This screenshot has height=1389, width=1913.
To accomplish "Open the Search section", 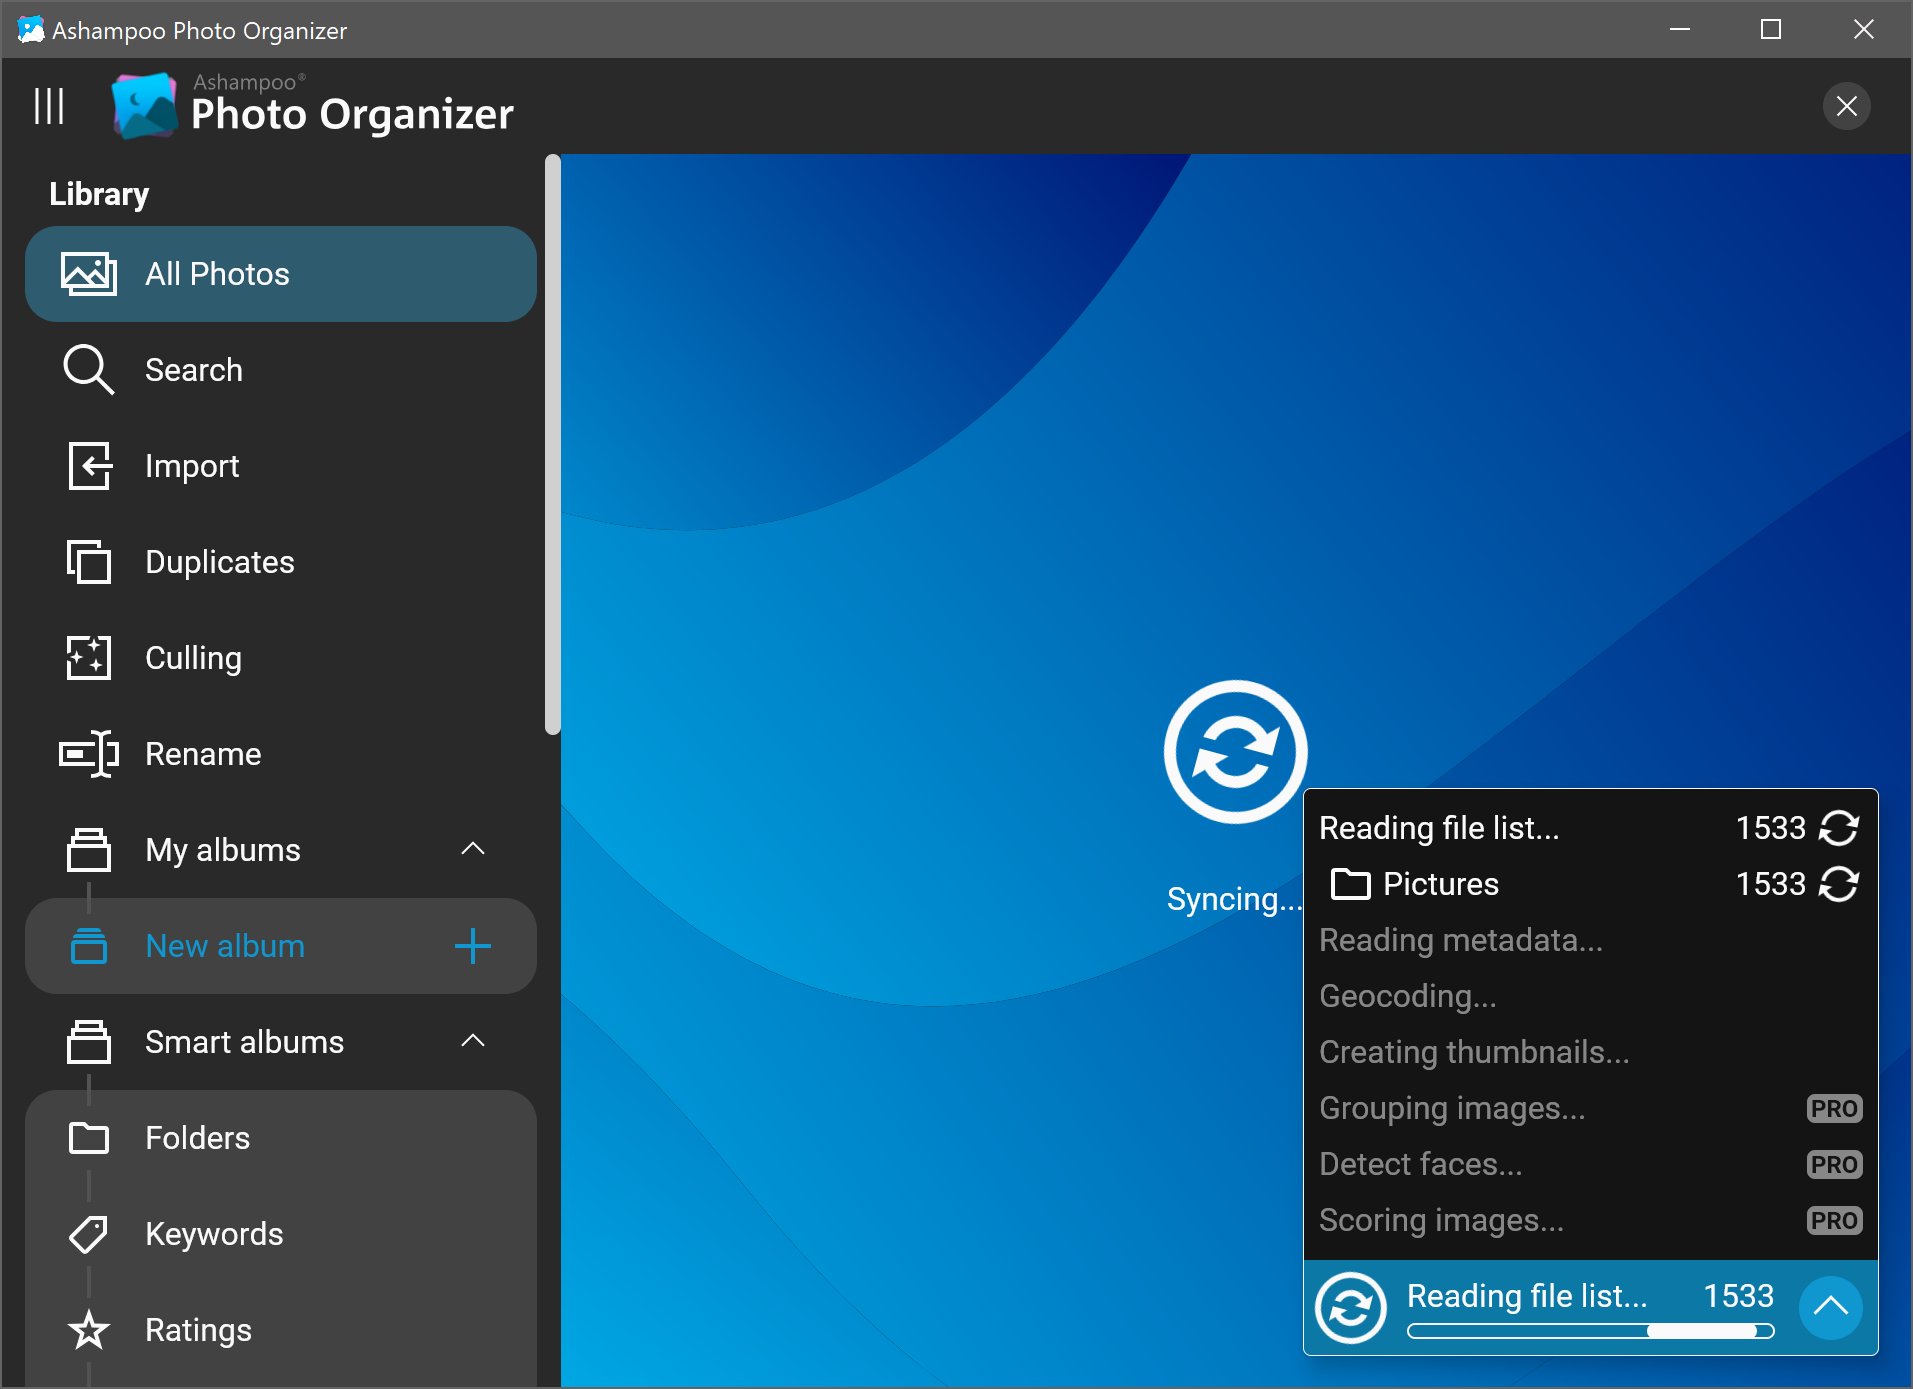I will tap(281, 370).
